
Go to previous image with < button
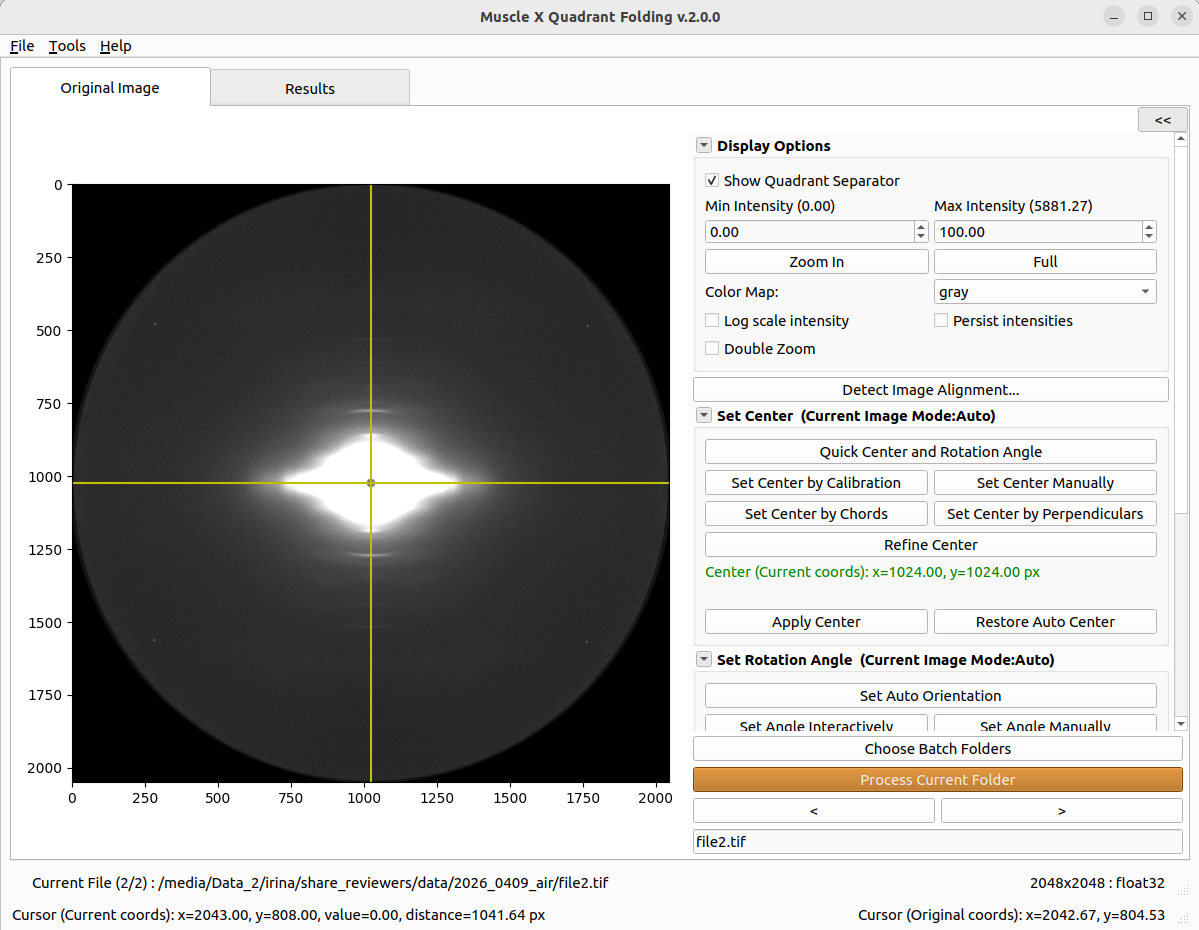click(x=814, y=811)
